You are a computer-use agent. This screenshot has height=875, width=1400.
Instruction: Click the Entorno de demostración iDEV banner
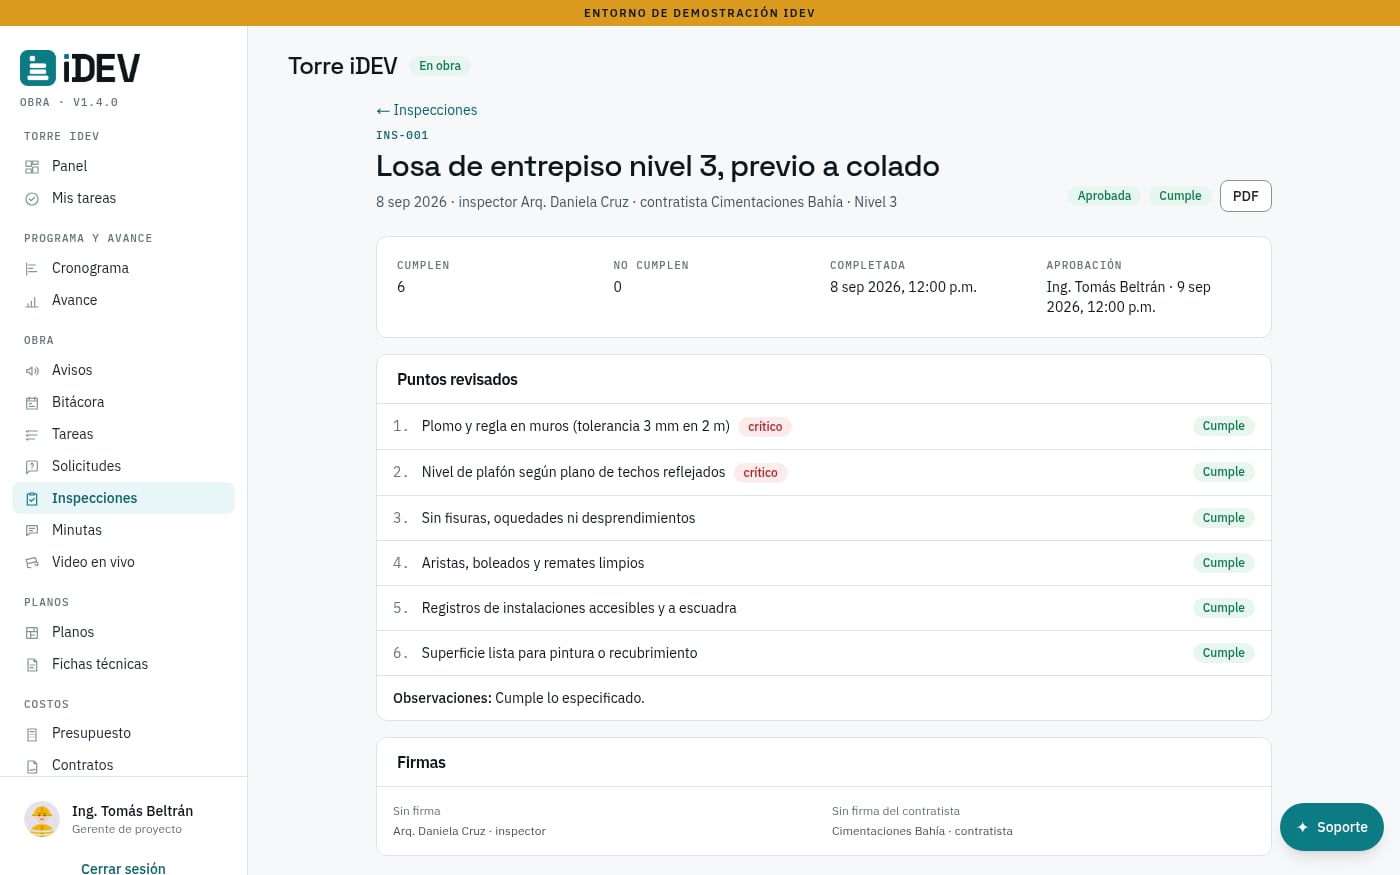tap(700, 13)
